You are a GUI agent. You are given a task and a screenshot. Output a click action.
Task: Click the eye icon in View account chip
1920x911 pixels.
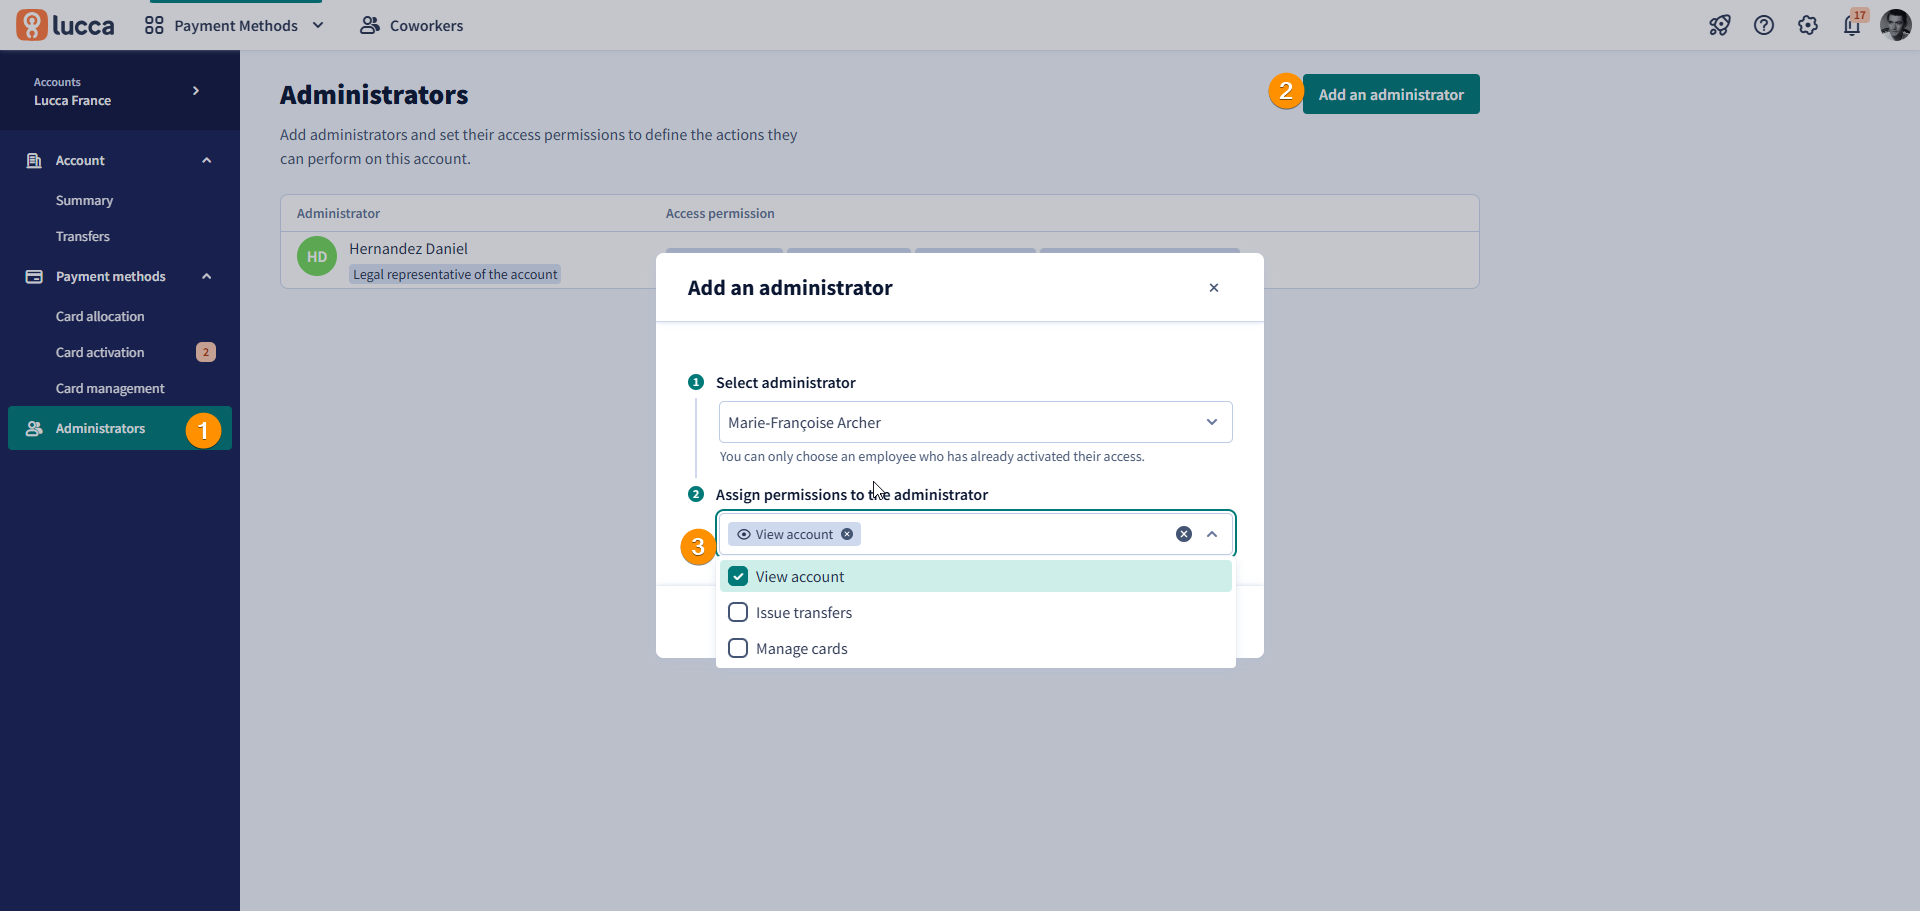[x=744, y=534]
